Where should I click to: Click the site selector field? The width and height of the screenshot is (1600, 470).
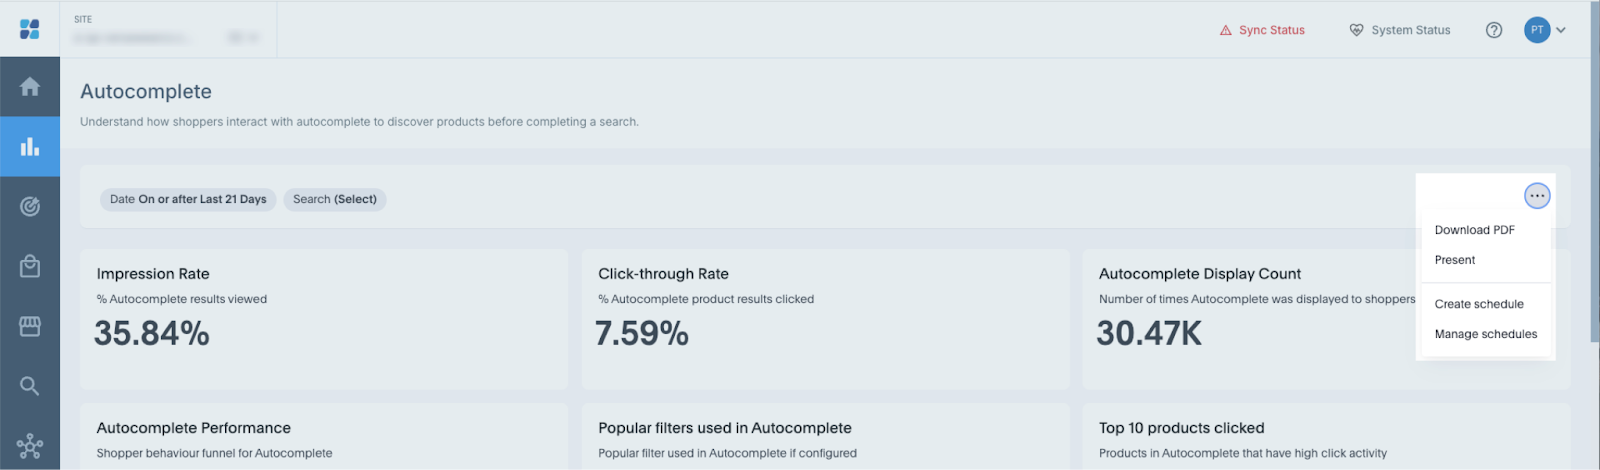[167, 37]
